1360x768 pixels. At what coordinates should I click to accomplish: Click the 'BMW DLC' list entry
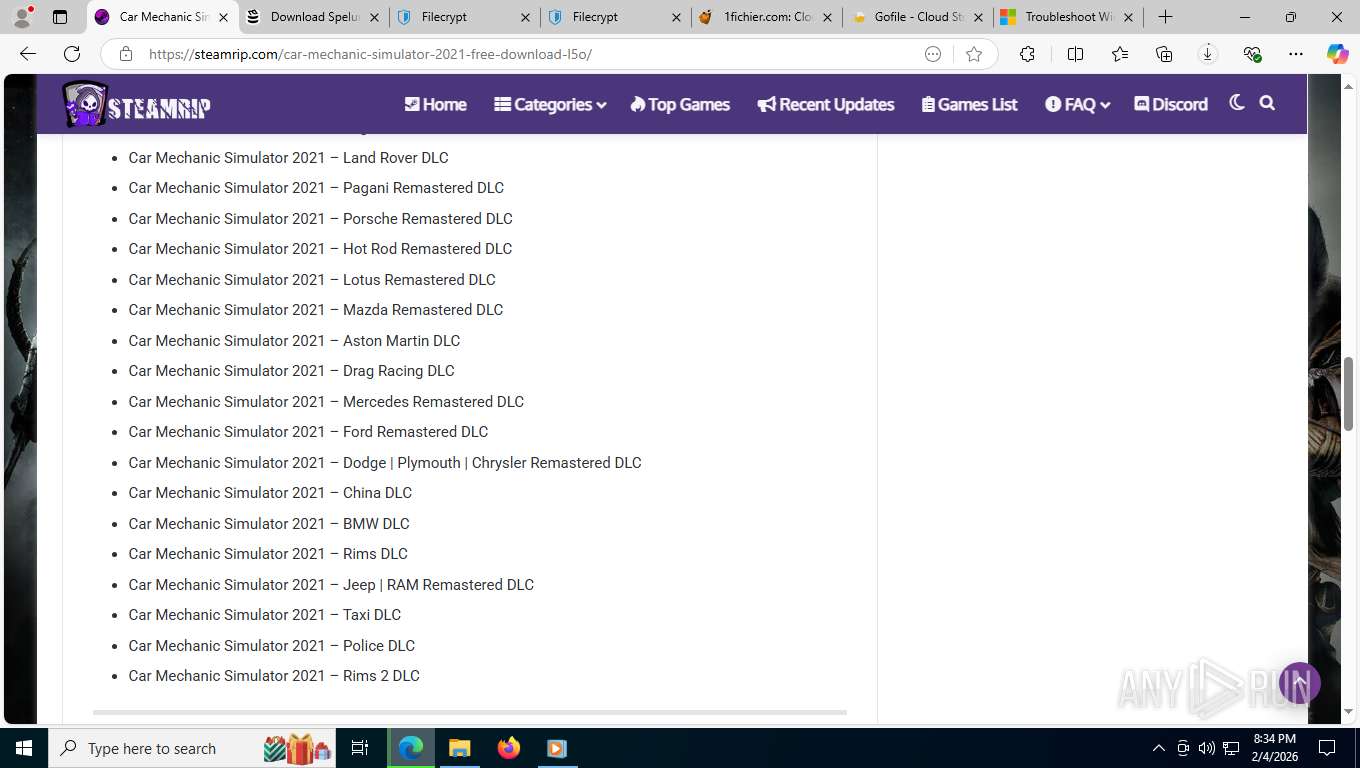[269, 523]
